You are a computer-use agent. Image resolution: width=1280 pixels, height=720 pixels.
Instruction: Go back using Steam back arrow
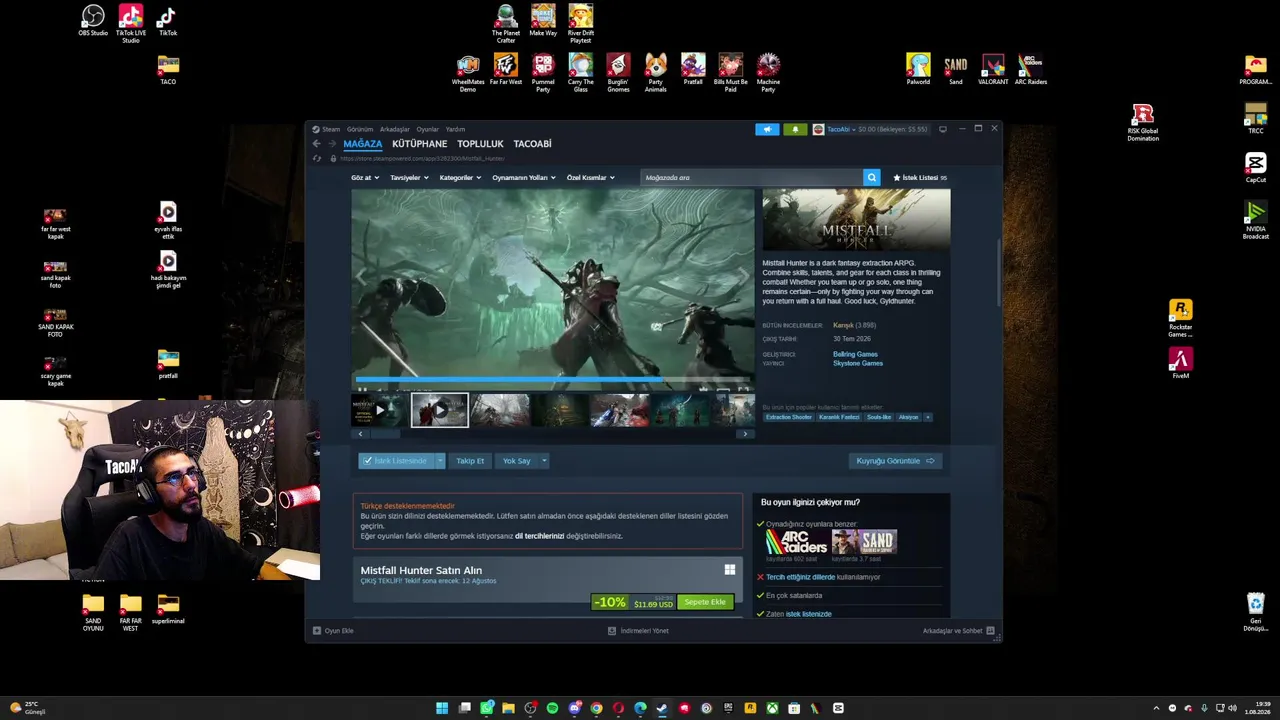click(317, 144)
